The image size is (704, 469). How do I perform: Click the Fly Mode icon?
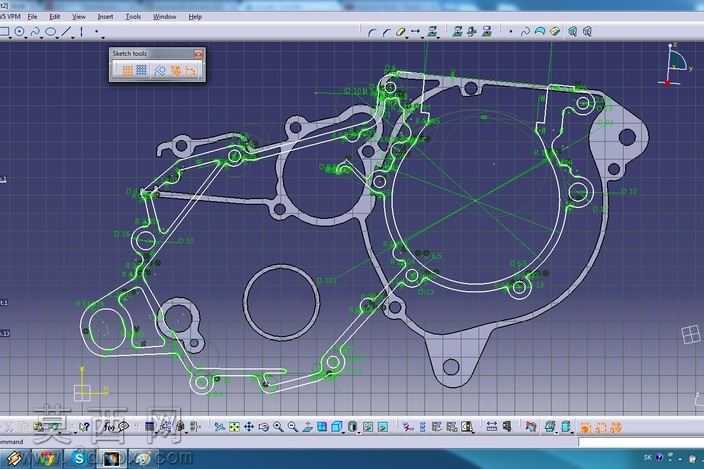pos(219,427)
